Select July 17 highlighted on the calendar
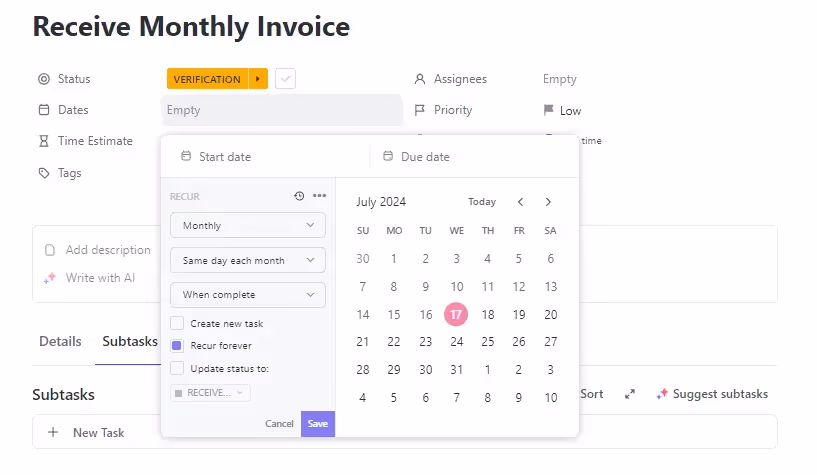The height and width of the screenshot is (475, 817). click(456, 314)
